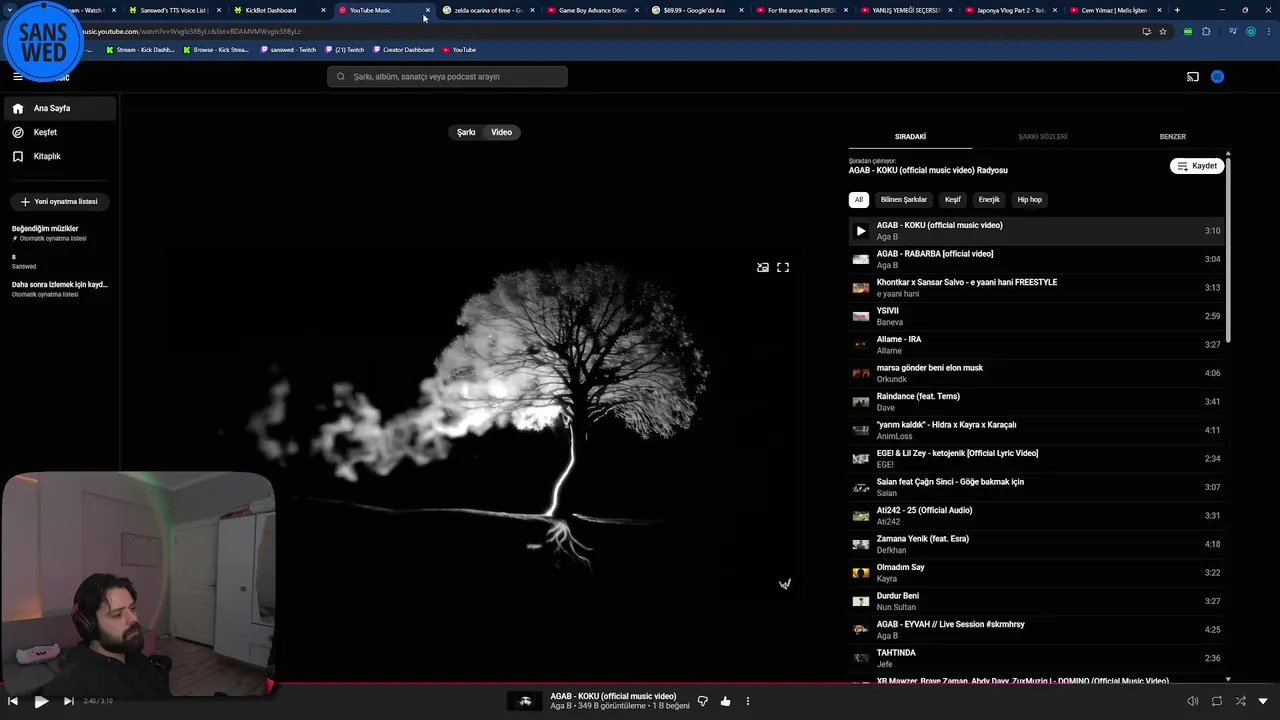Click the volume speaker icon

(1192, 701)
